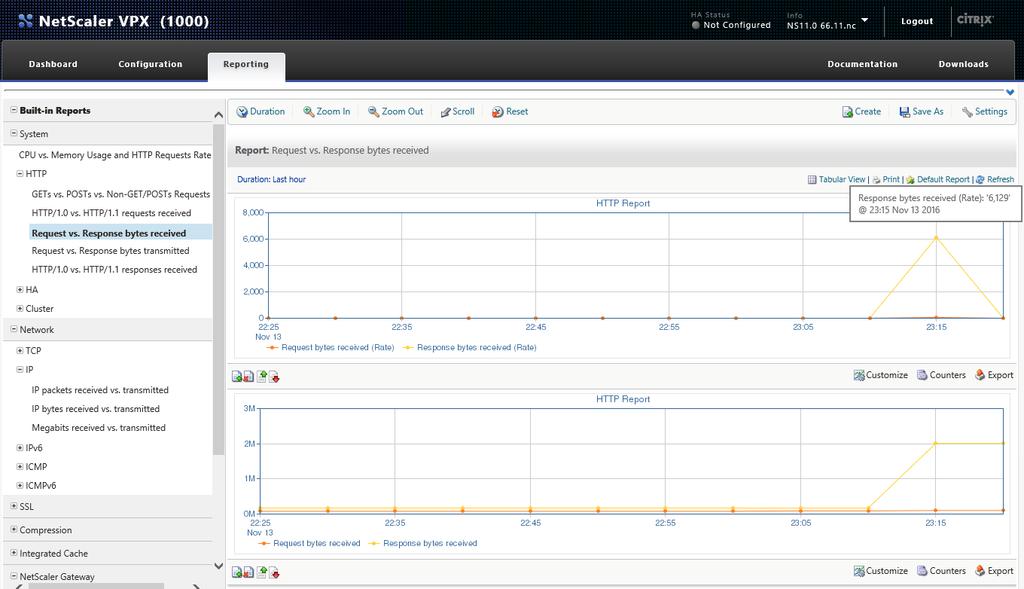
Task: Open the Info version dropdown arrow
Action: [865, 20]
